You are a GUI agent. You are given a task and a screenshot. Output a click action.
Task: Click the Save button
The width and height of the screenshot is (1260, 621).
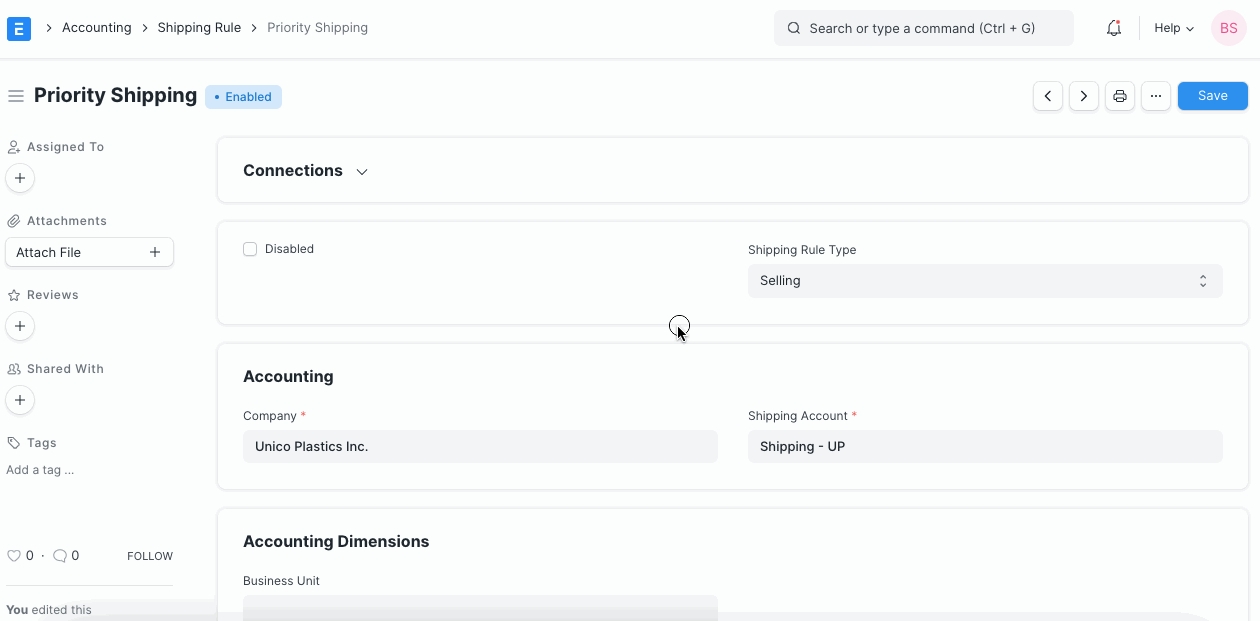tap(1212, 96)
